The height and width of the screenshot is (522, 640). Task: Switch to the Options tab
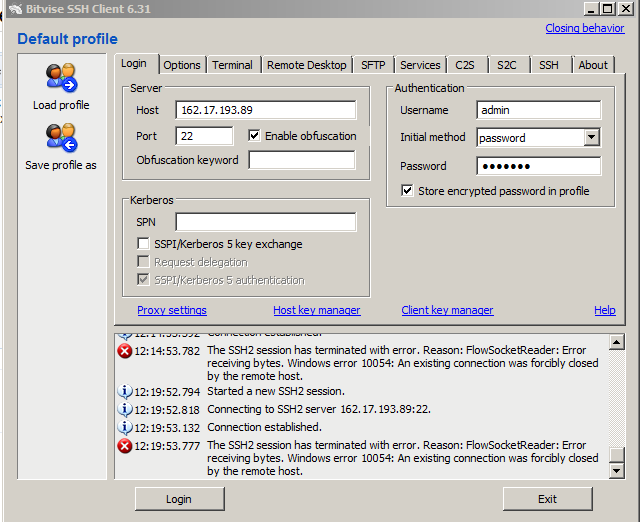click(182, 65)
